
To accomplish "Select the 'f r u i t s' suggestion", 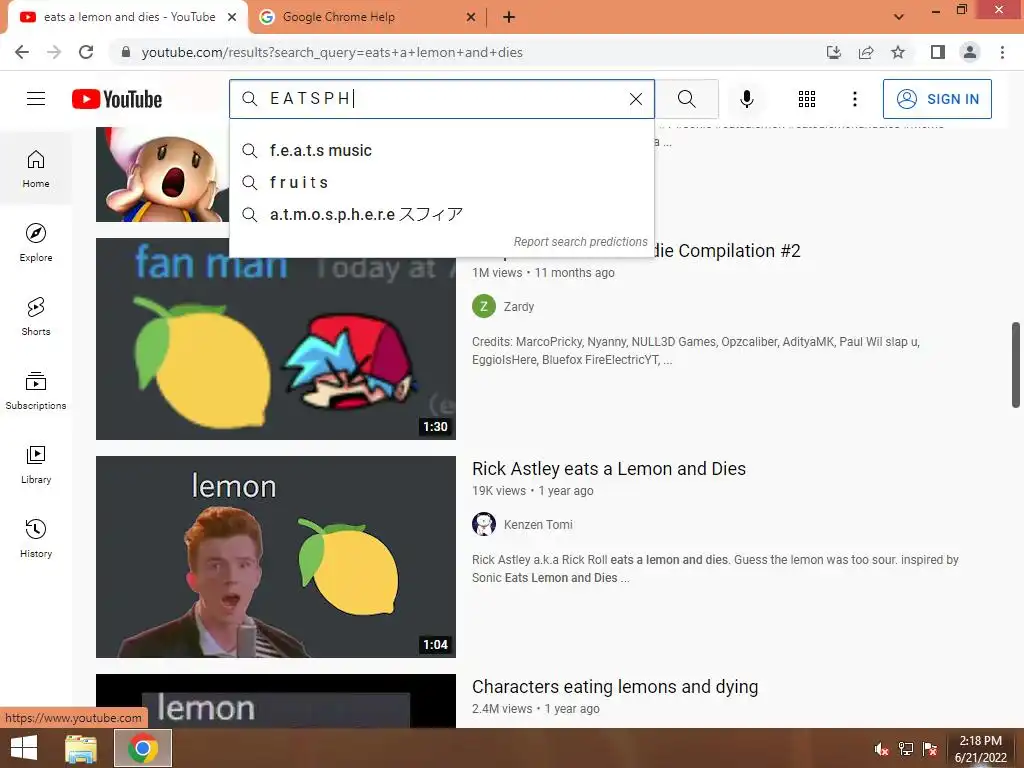I will [x=442, y=182].
